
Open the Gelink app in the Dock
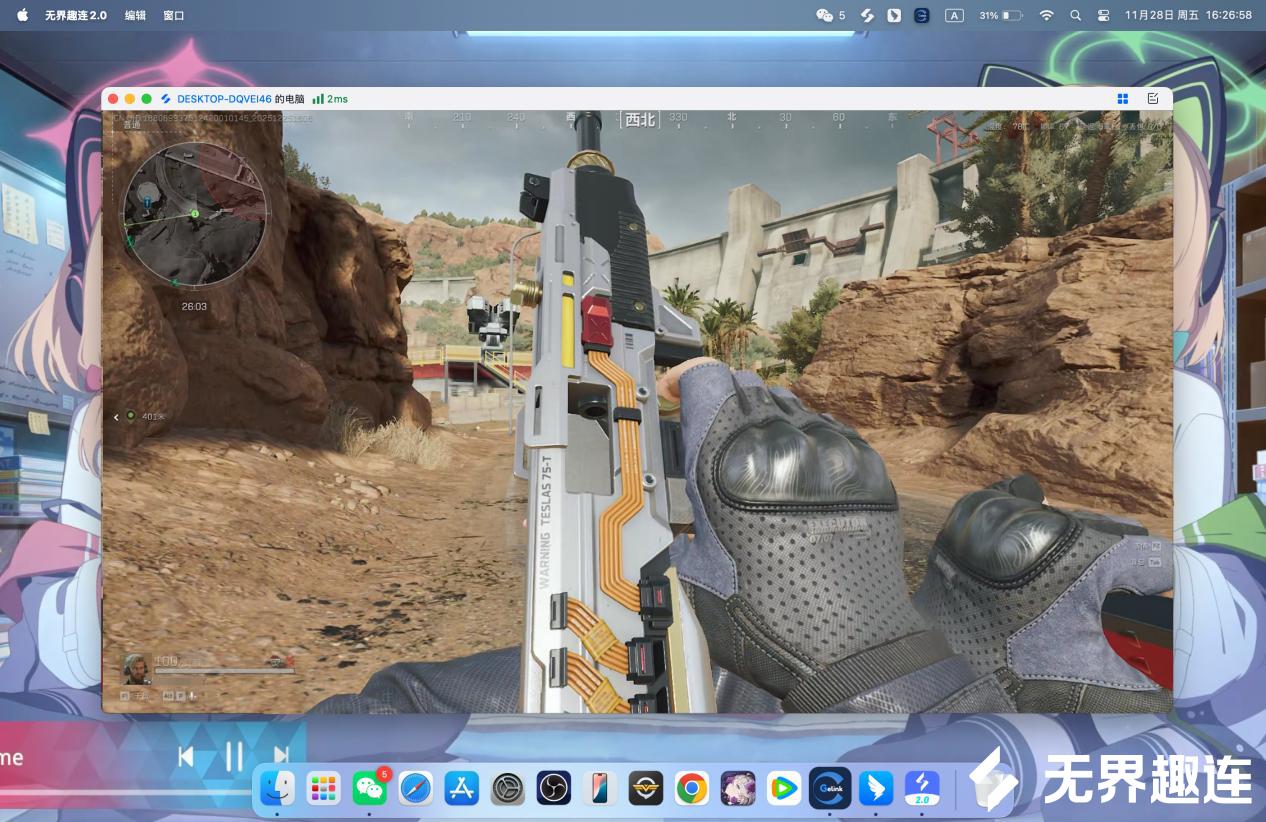(830, 788)
